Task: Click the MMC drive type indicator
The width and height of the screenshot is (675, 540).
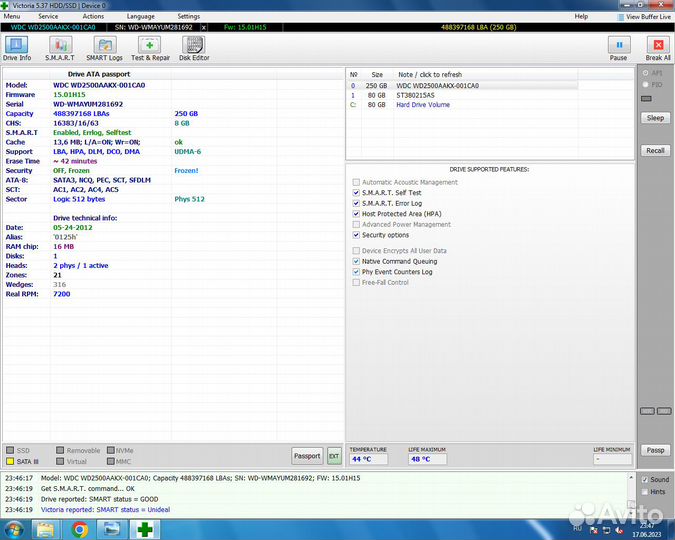Action: click(111, 461)
